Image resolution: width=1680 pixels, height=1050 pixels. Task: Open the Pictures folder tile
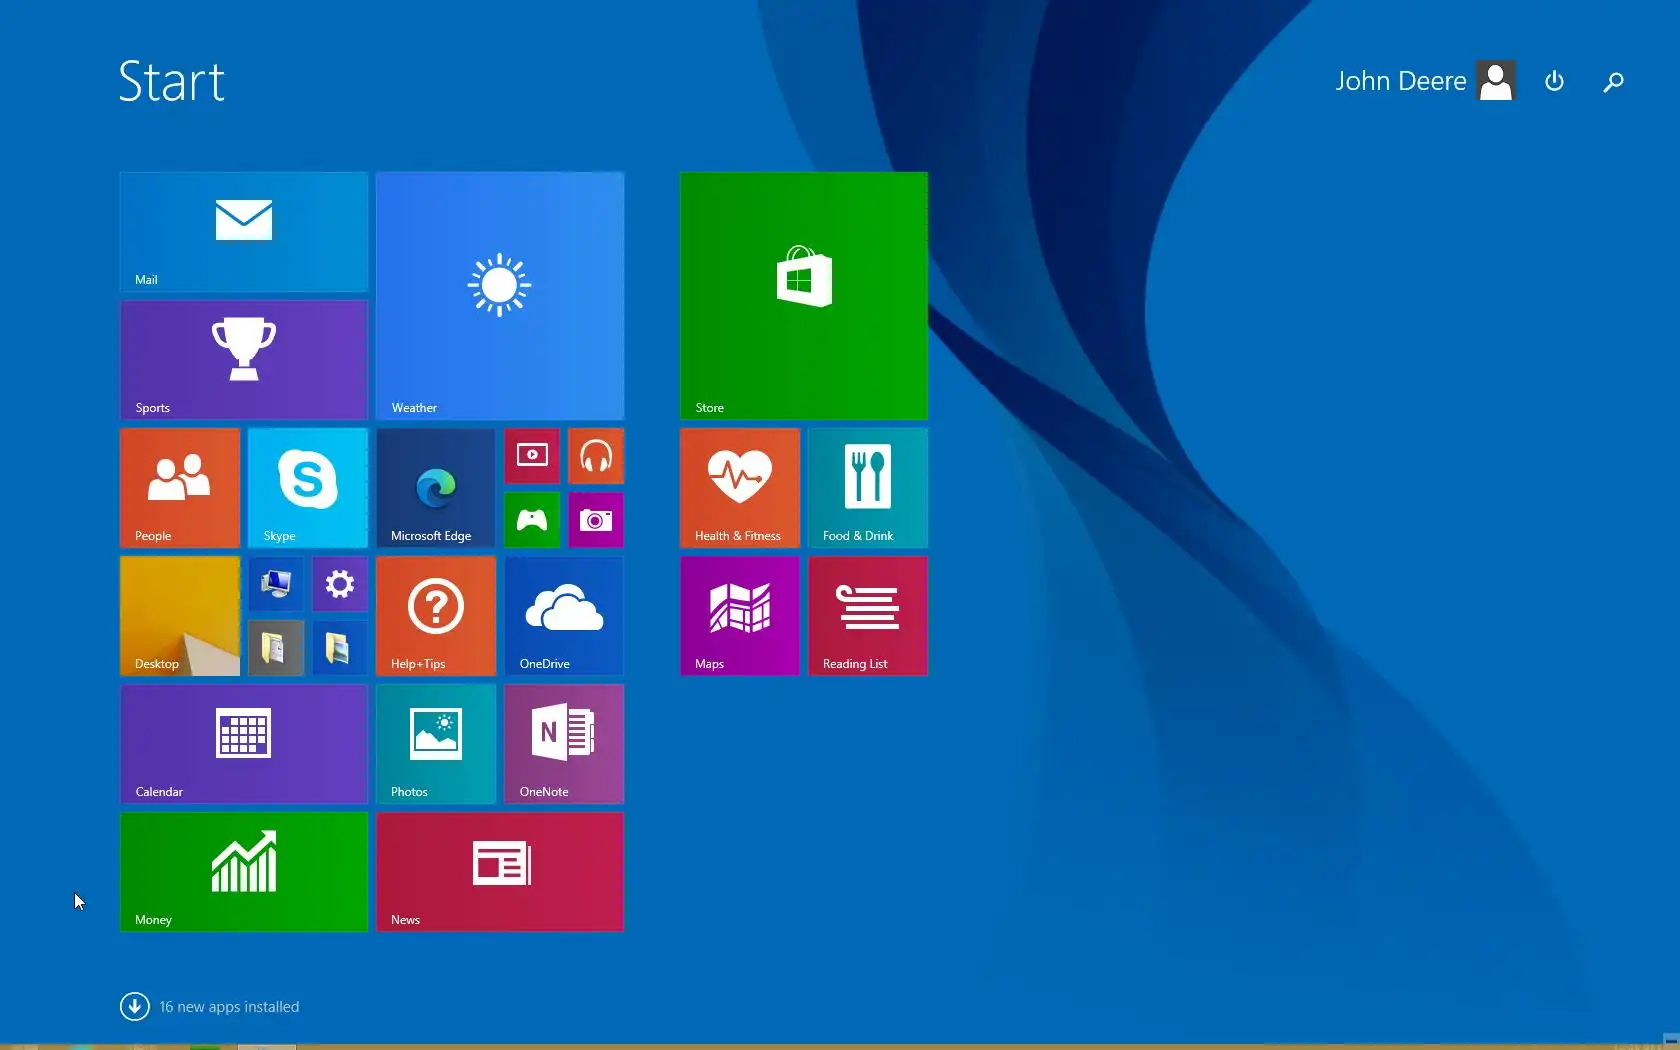tap(340, 648)
